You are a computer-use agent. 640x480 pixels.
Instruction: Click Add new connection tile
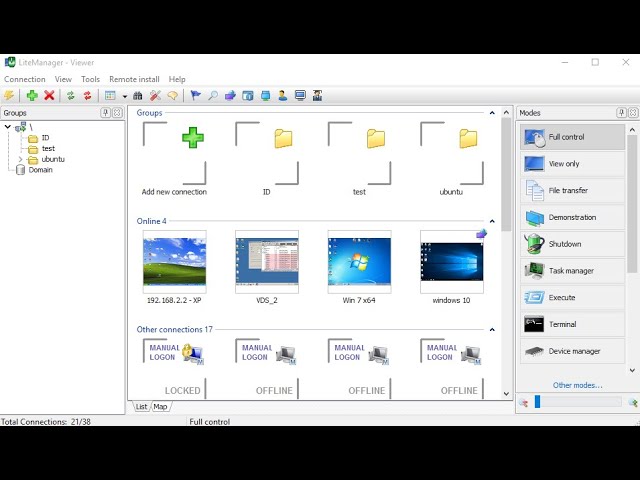(174, 159)
